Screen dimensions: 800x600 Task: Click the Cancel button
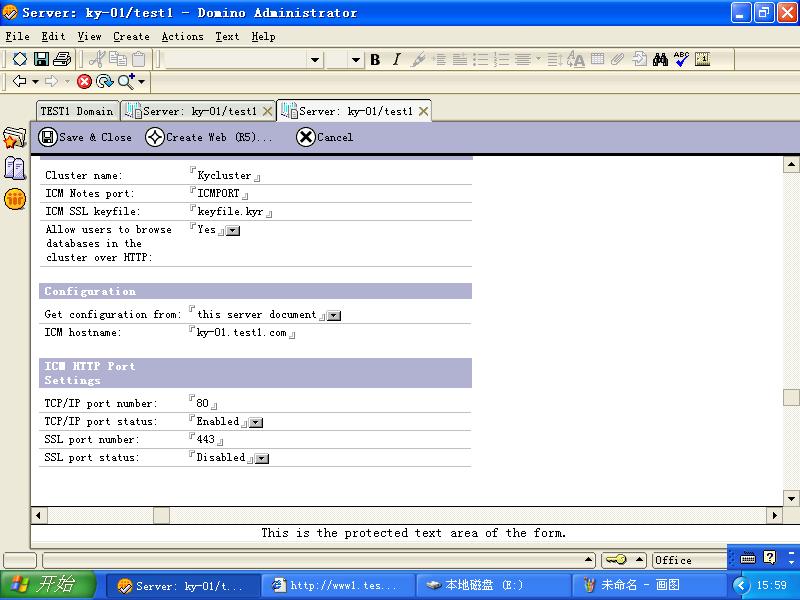325,137
